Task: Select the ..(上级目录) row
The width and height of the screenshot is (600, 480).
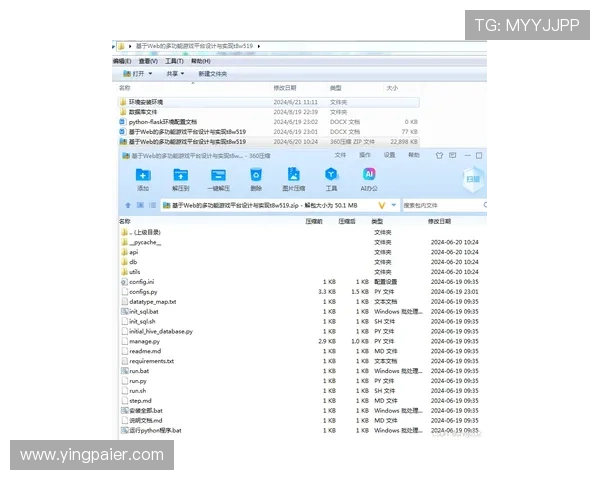Action: click(x=300, y=232)
